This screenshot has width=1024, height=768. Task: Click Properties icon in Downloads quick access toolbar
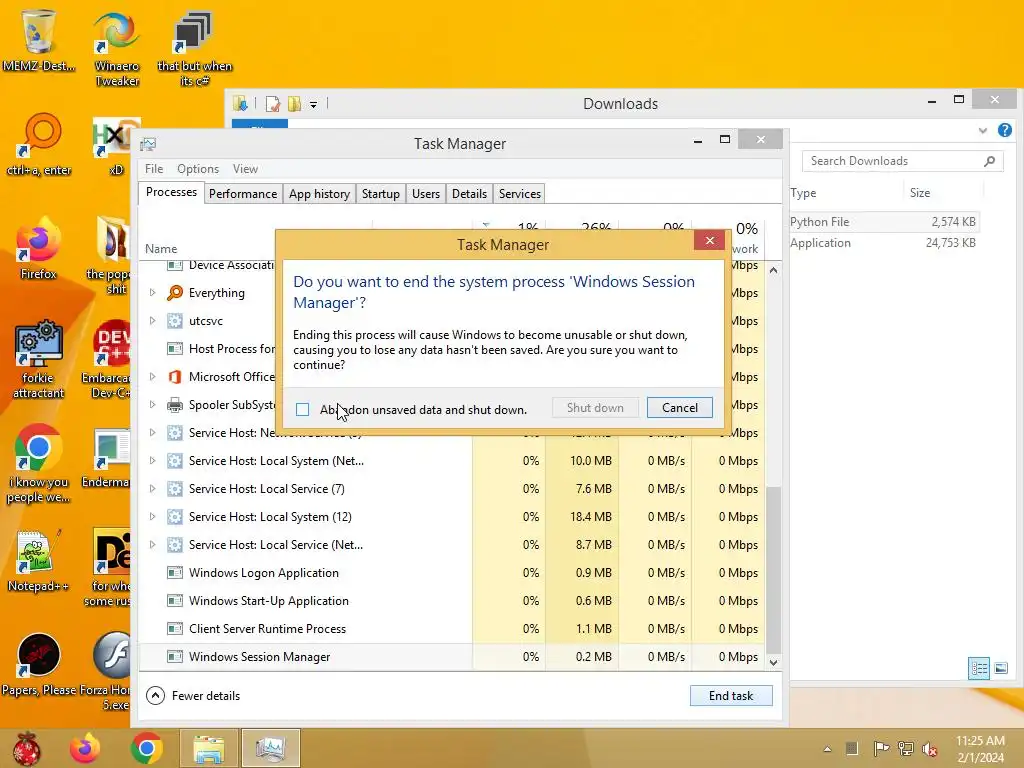273,104
